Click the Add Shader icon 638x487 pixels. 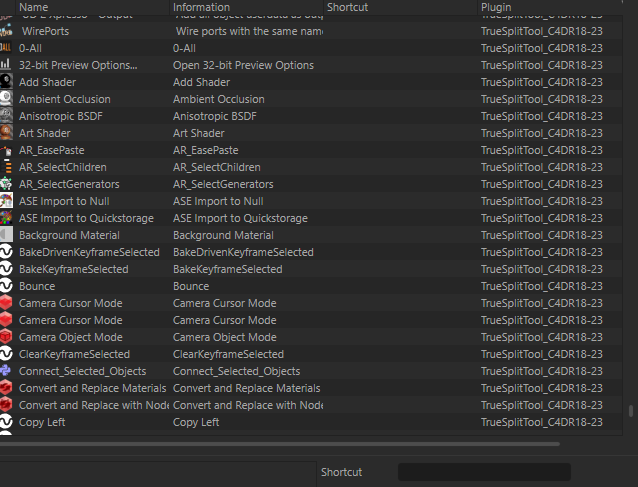pyautogui.click(x=6, y=82)
